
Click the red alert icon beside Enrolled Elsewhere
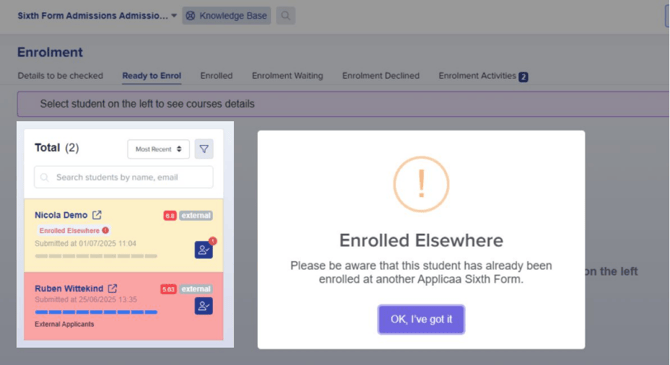(105, 230)
